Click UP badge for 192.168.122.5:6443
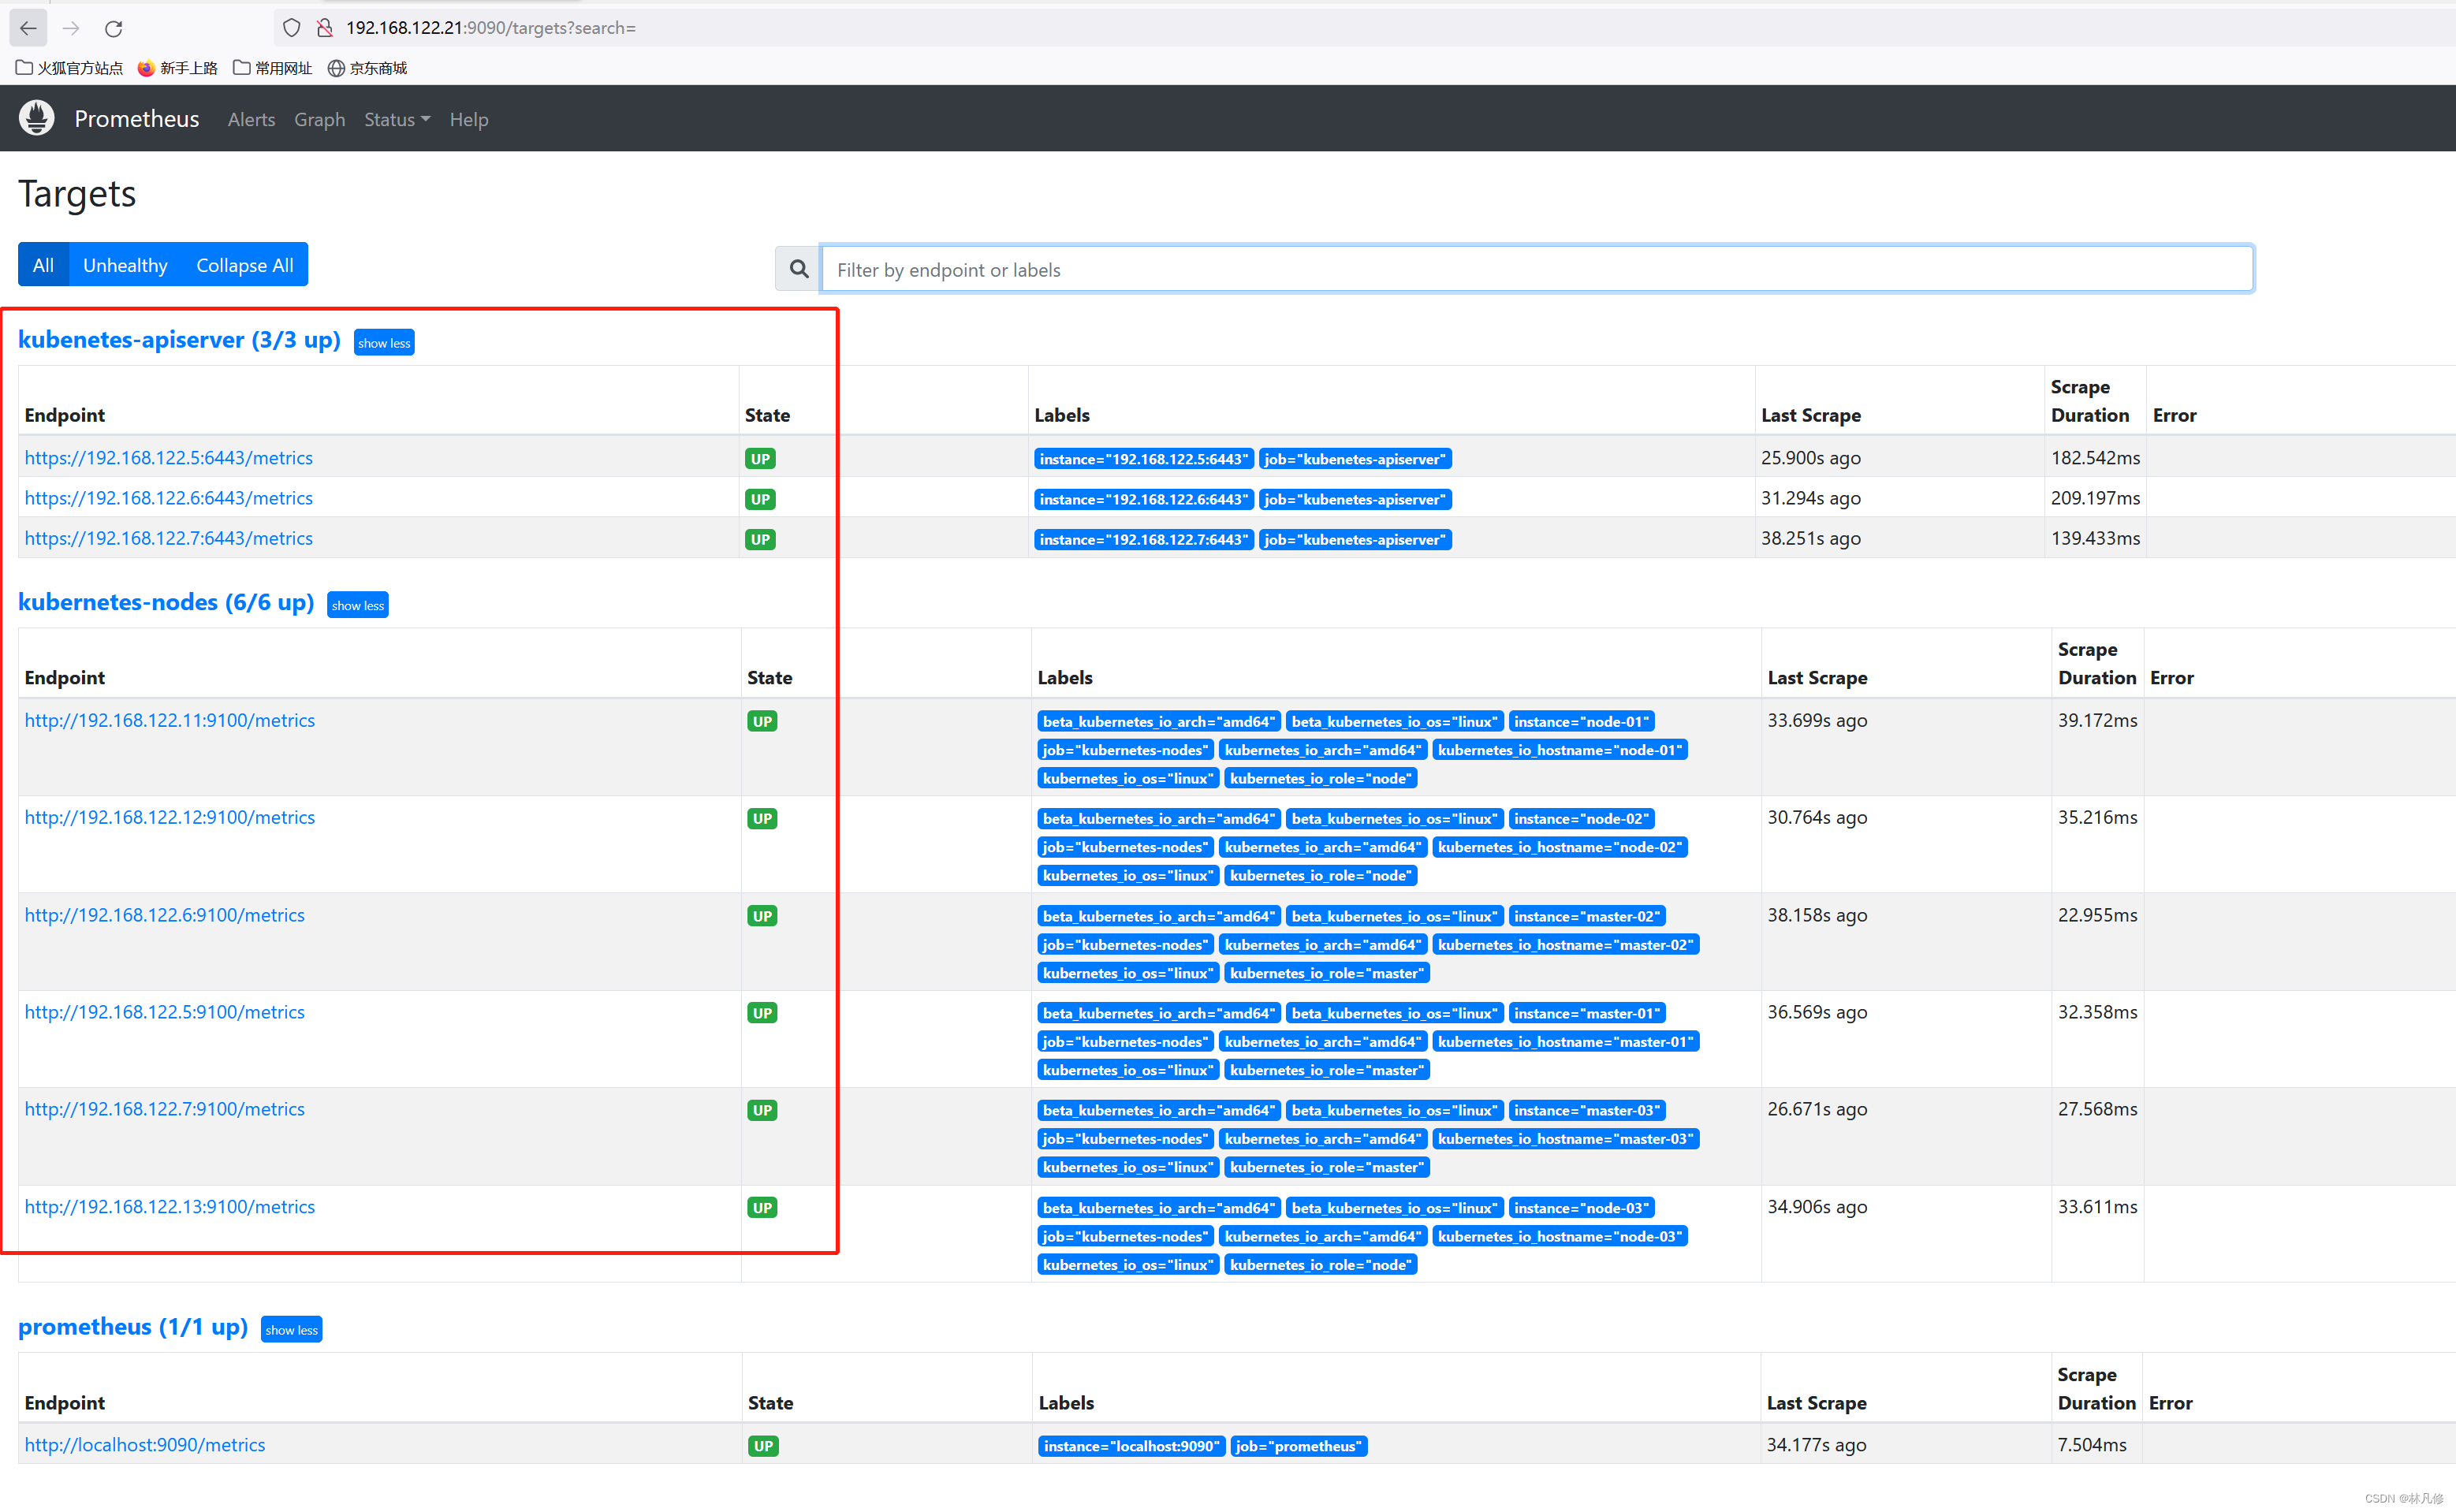2456x1512 pixels. coord(760,459)
